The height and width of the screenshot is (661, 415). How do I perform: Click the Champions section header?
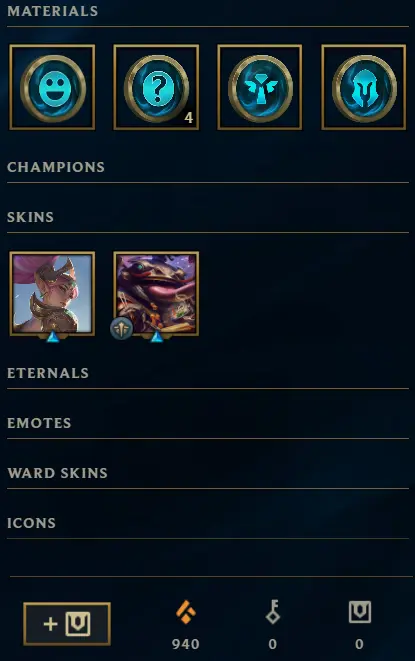coord(56,167)
